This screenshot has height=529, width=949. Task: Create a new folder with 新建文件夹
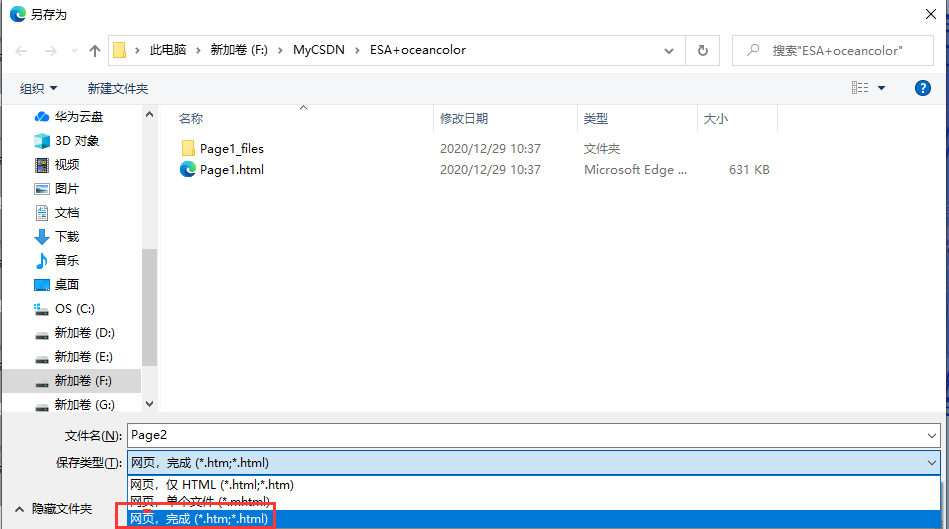click(117, 88)
